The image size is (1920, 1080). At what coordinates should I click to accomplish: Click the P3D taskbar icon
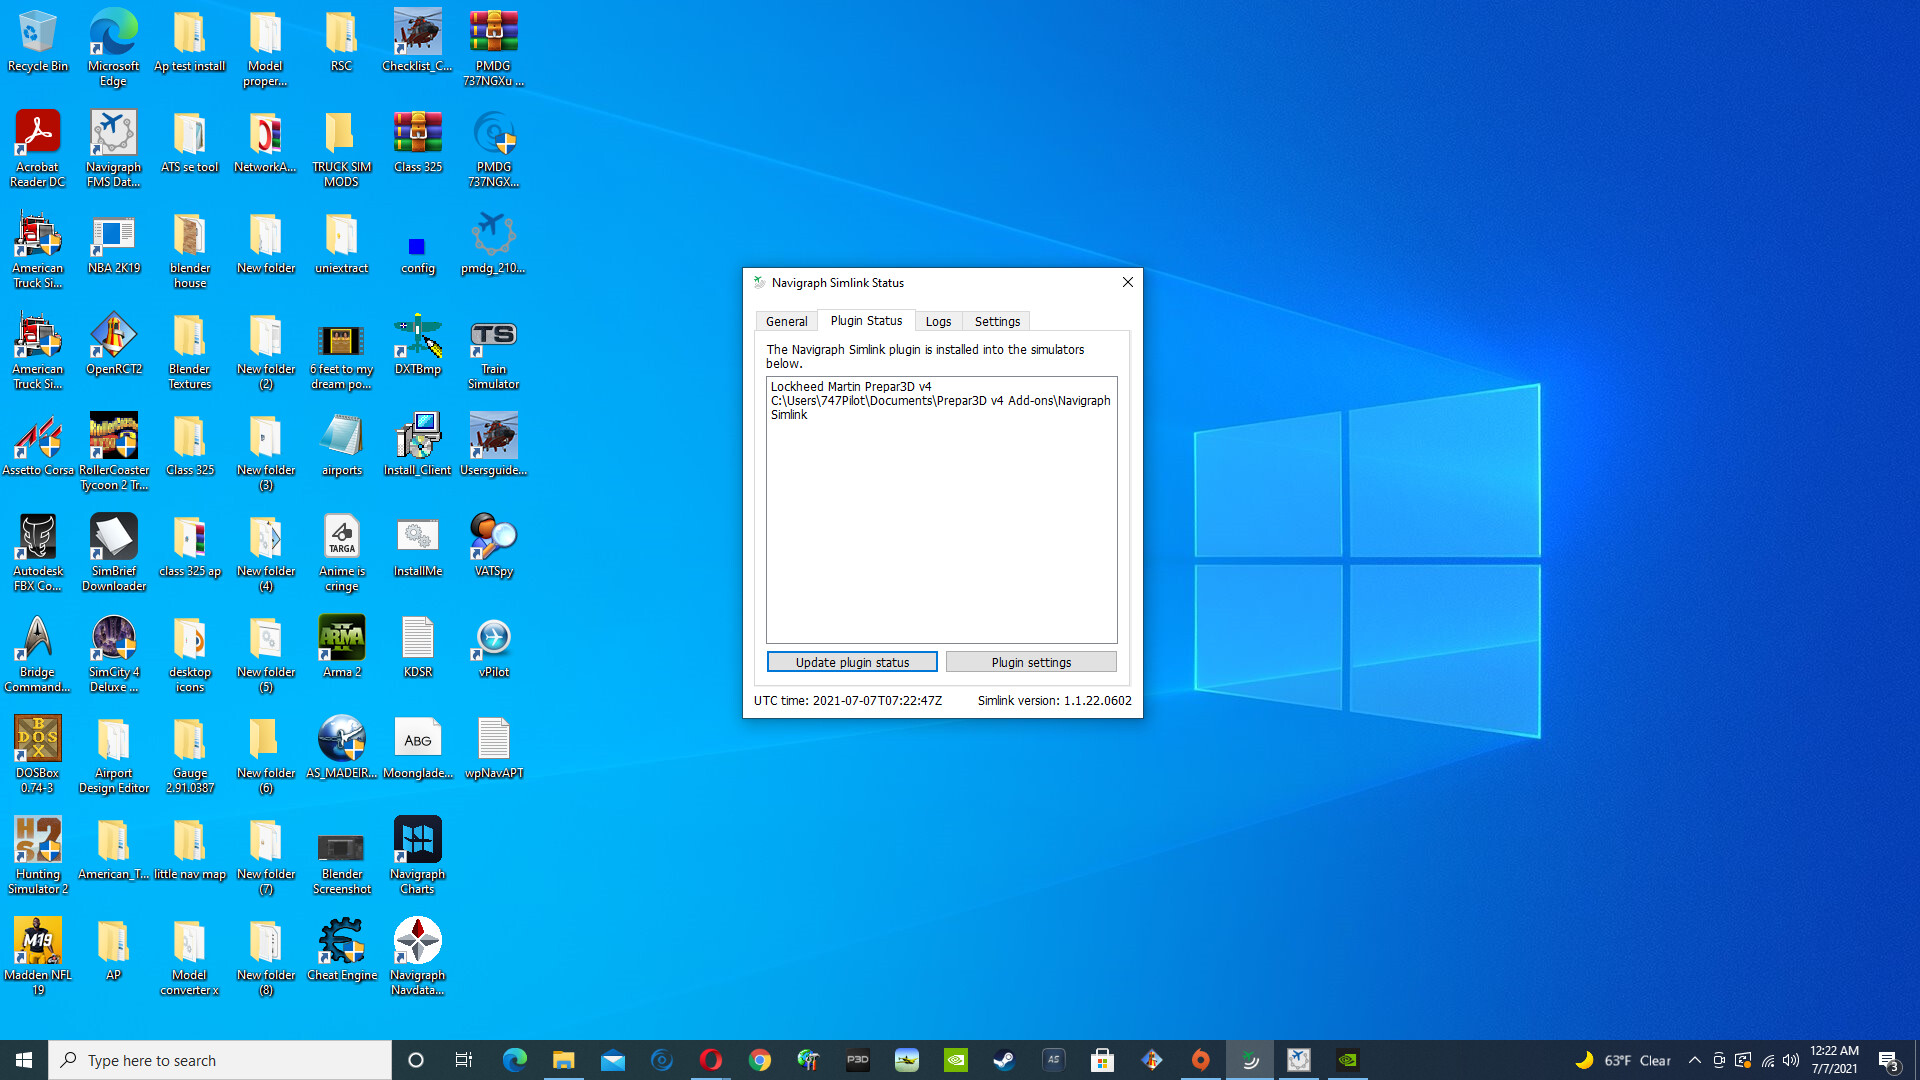point(858,1060)
